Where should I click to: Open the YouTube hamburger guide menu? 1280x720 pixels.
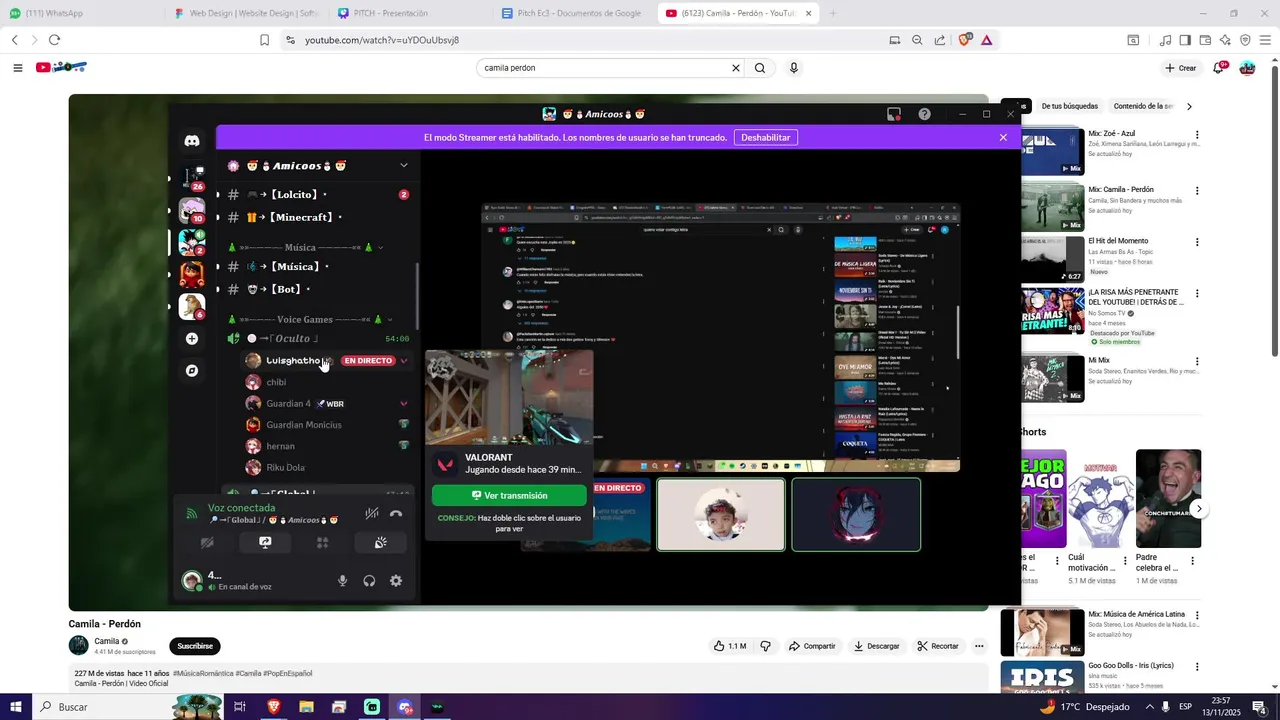coord(17,68)
